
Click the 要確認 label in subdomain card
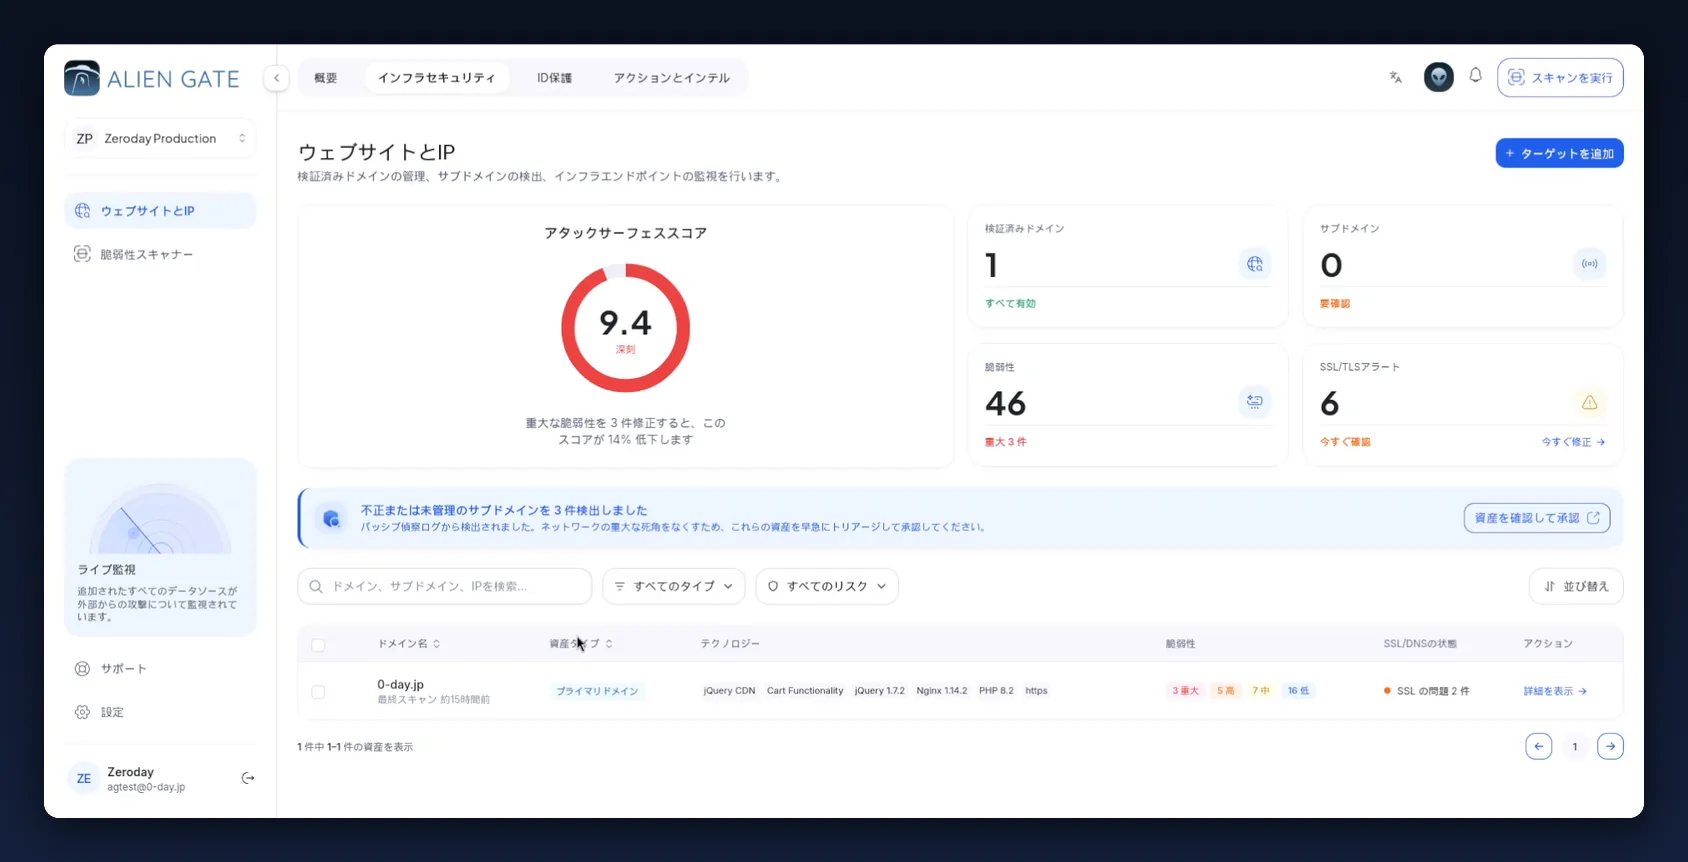pos(1335,304)
